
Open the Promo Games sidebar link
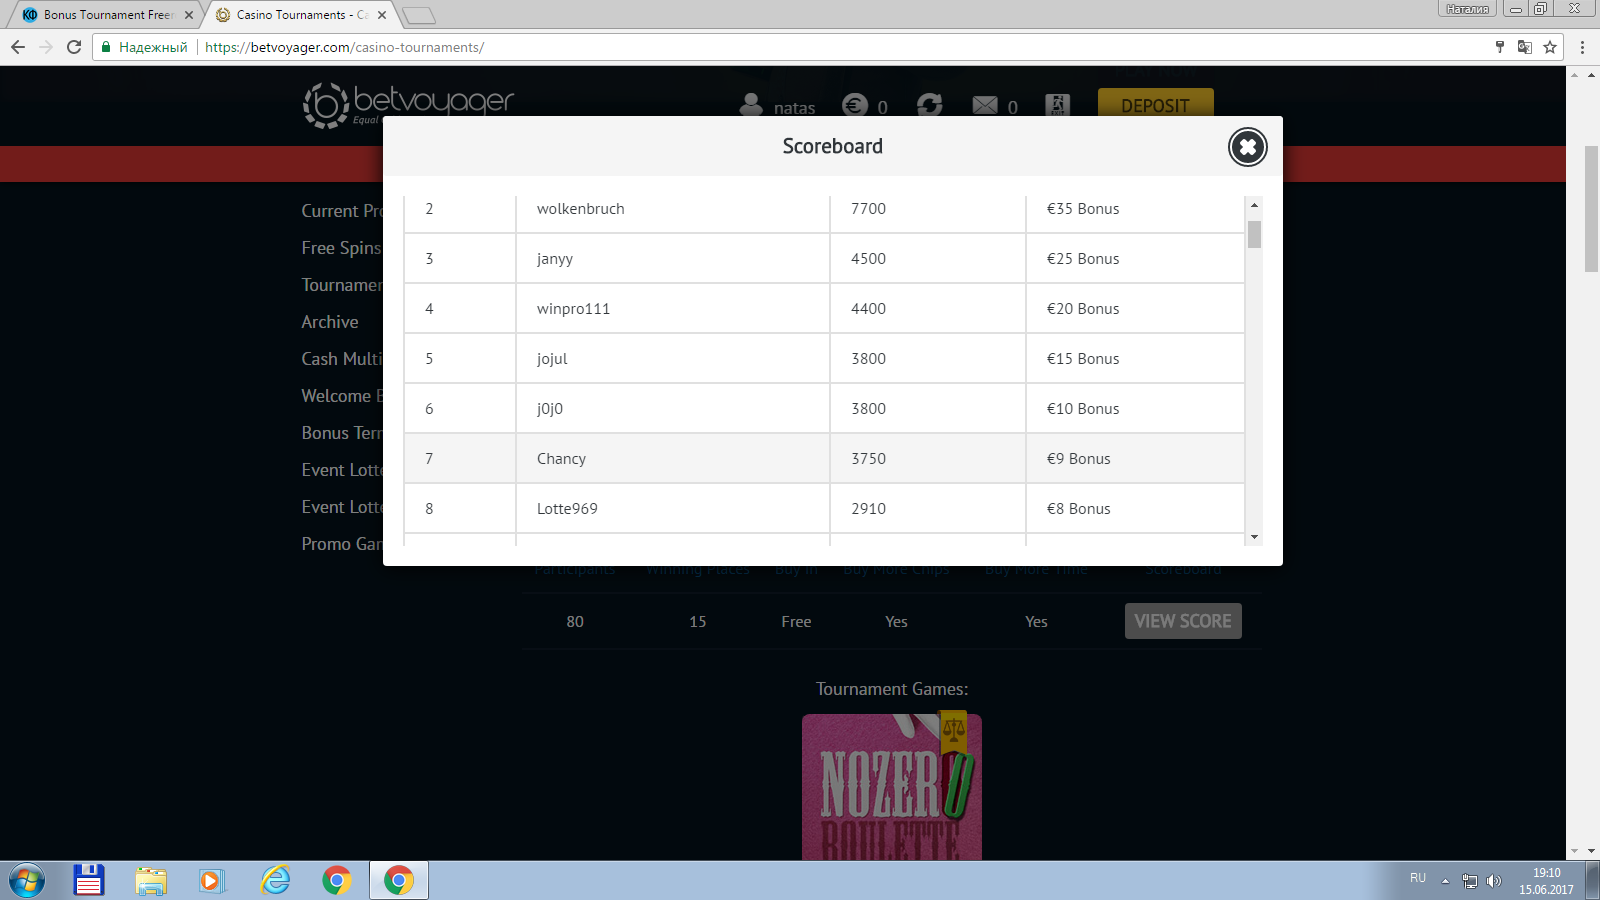[342, 544]
